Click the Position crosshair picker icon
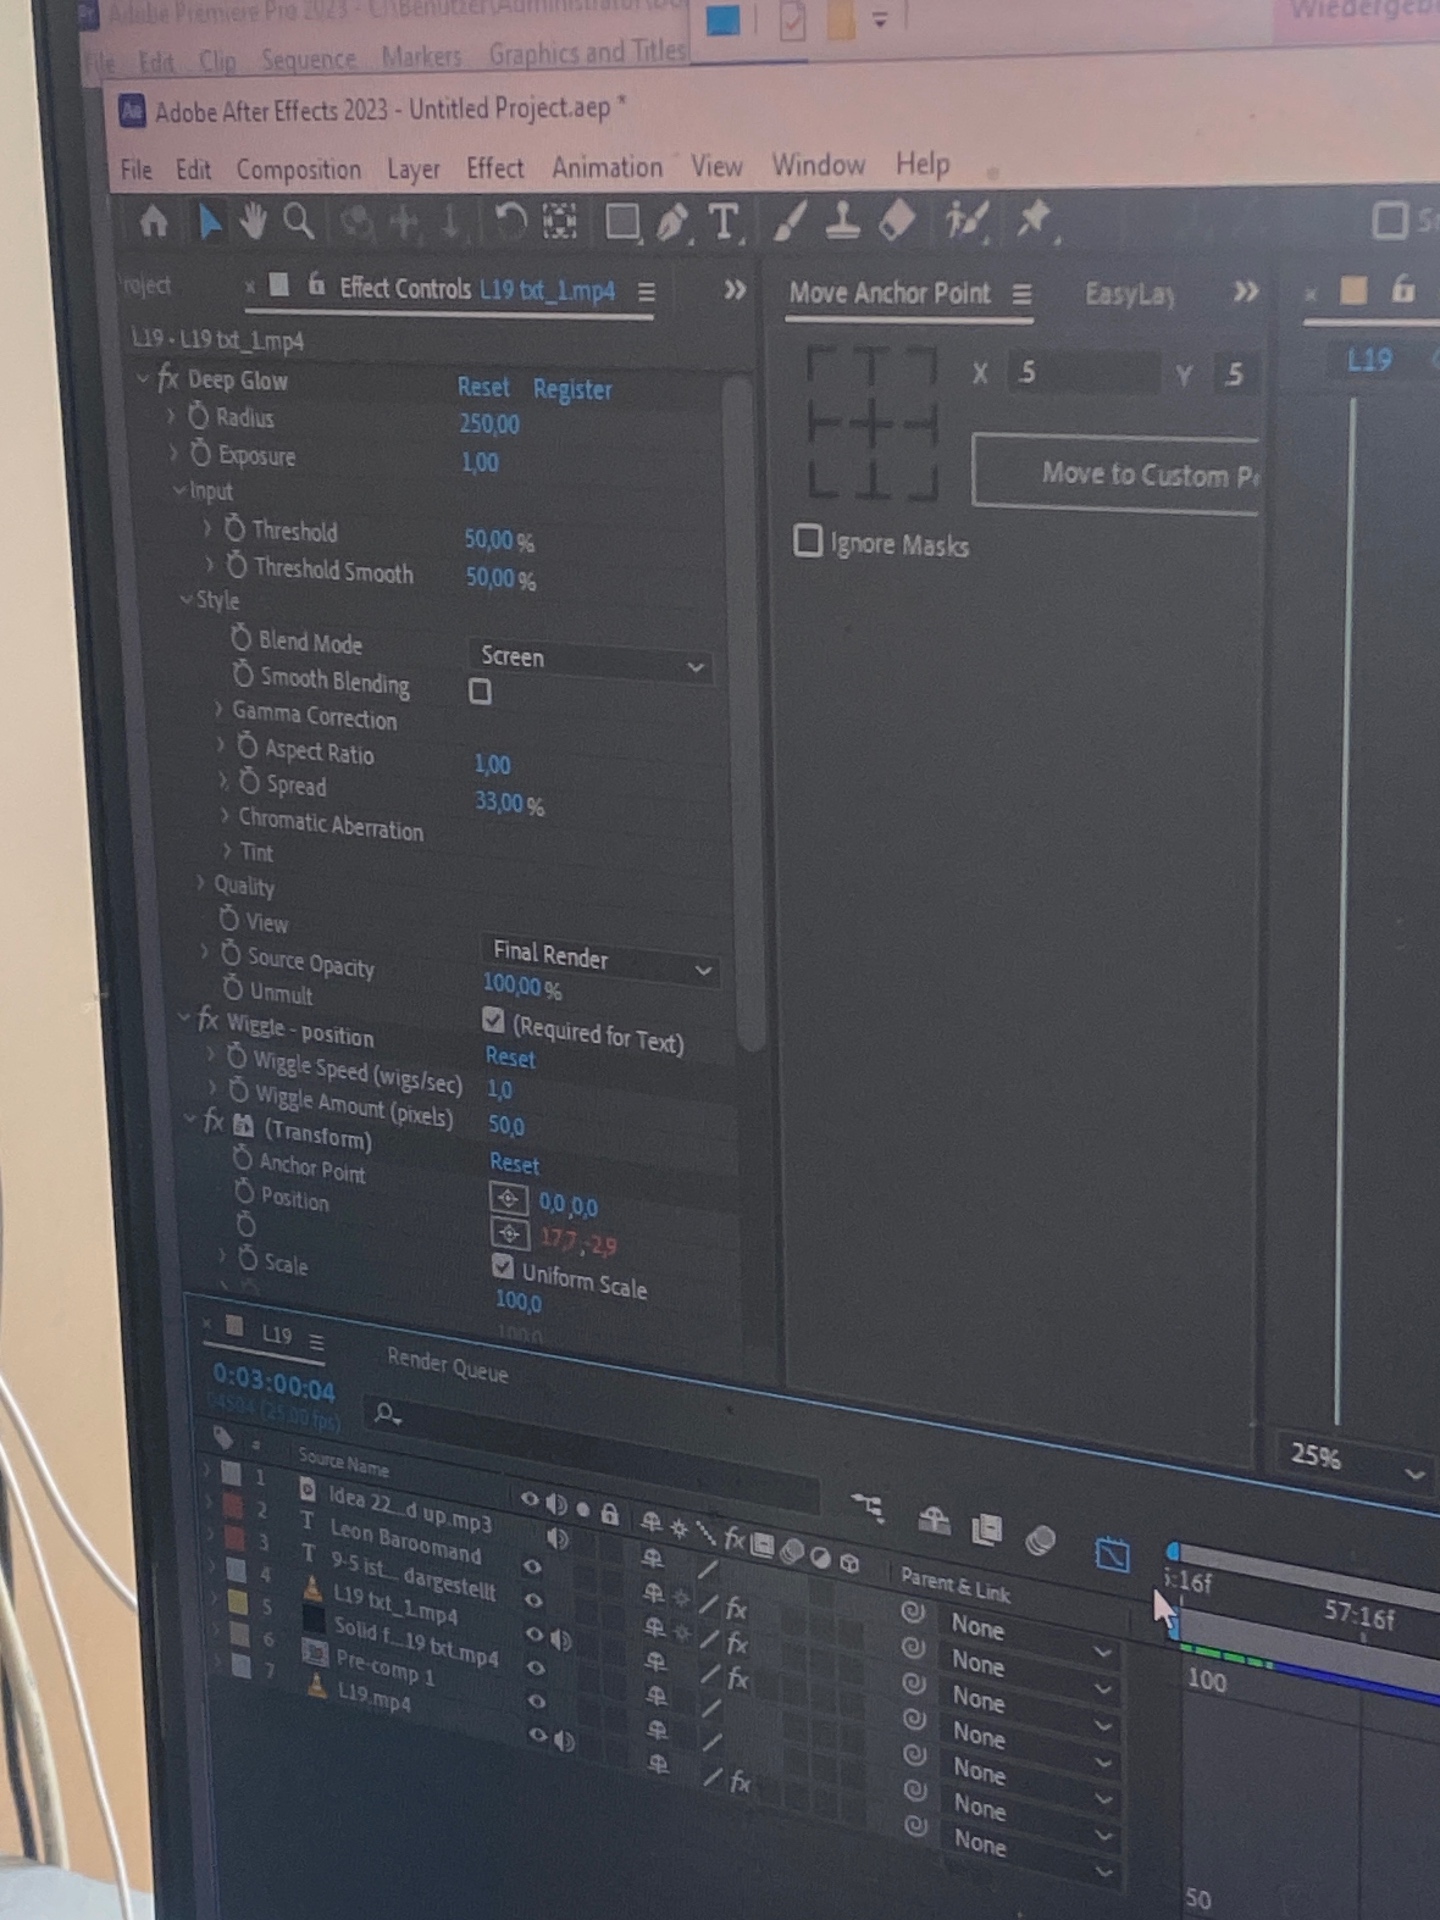 509,1234
